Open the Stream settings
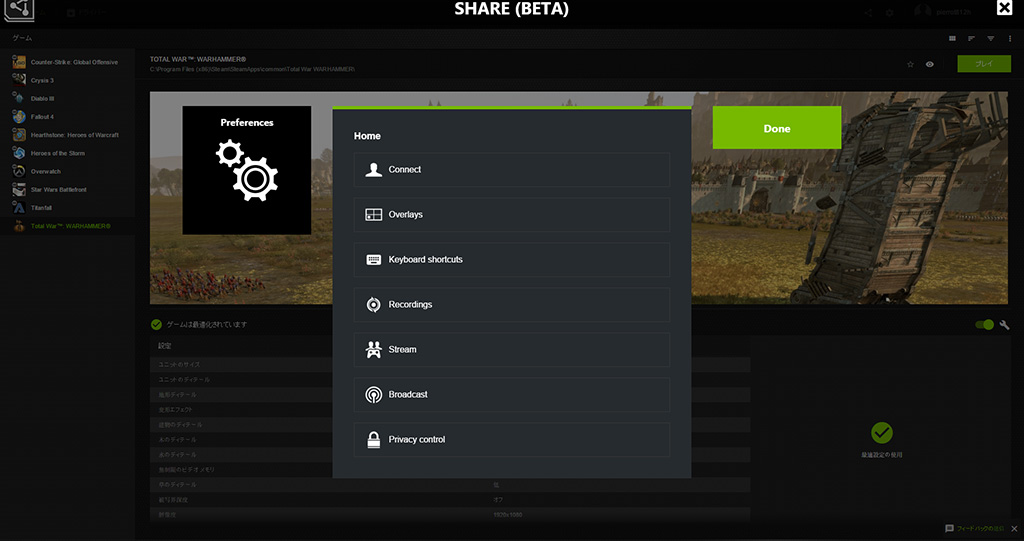The width and height of the screenshot is (1024, 541). 511,350
